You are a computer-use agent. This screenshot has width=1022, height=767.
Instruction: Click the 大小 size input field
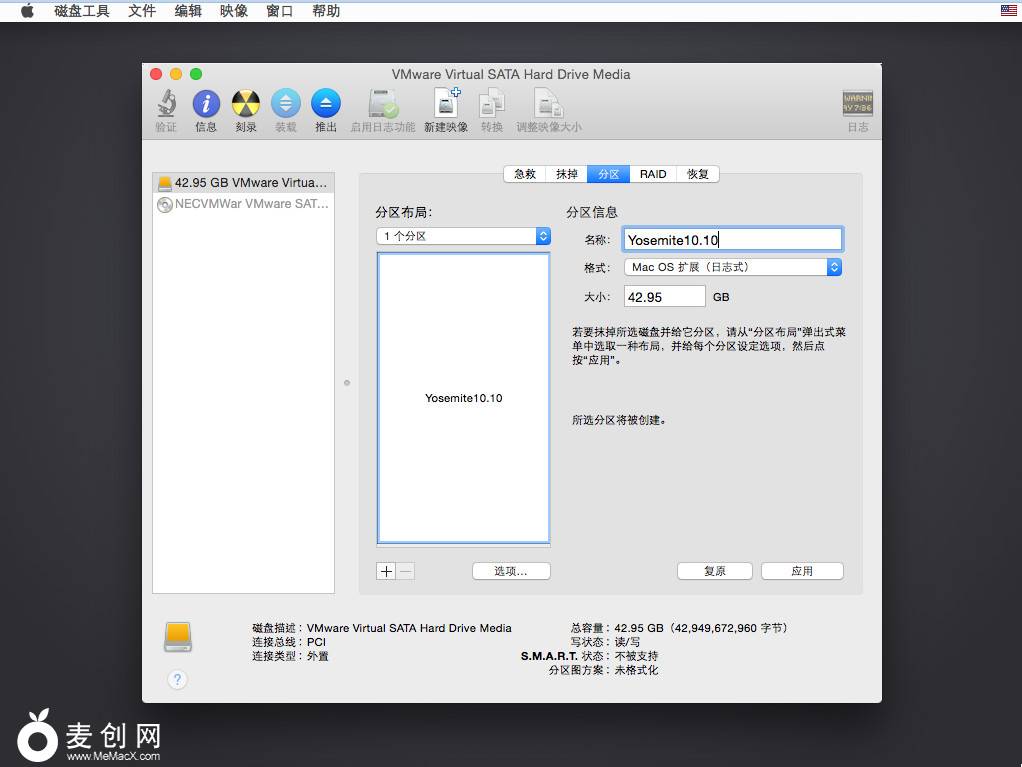pyautogui.click(x=664, y=297)
